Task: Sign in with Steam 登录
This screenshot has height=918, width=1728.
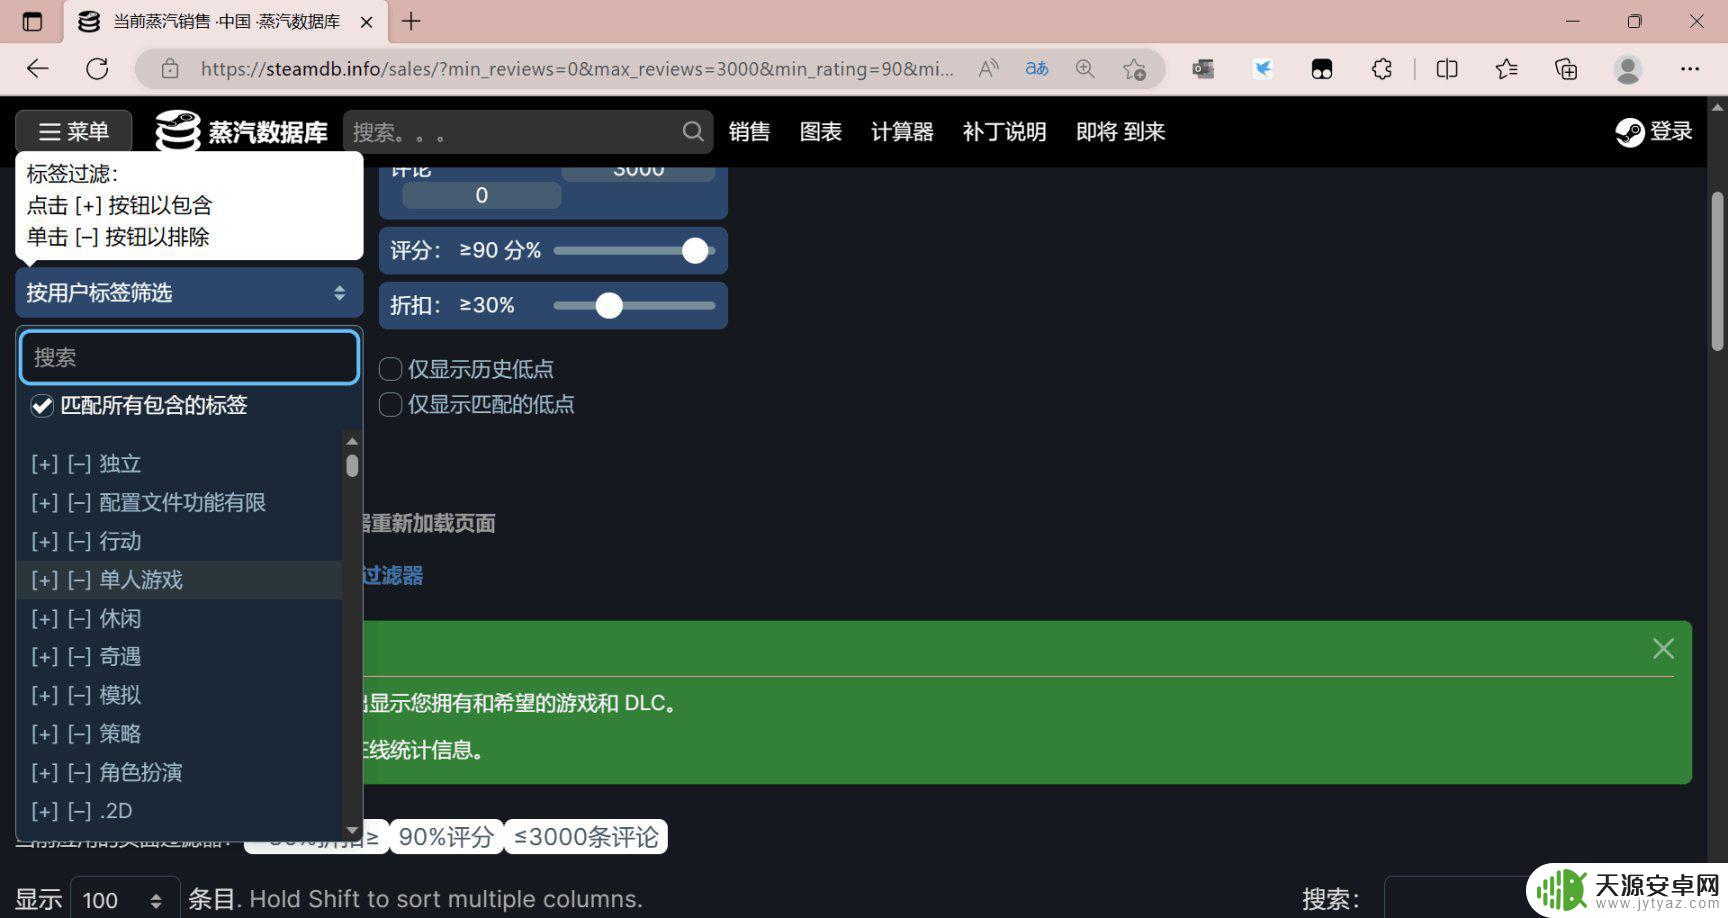Action: tap(1654, 131)
